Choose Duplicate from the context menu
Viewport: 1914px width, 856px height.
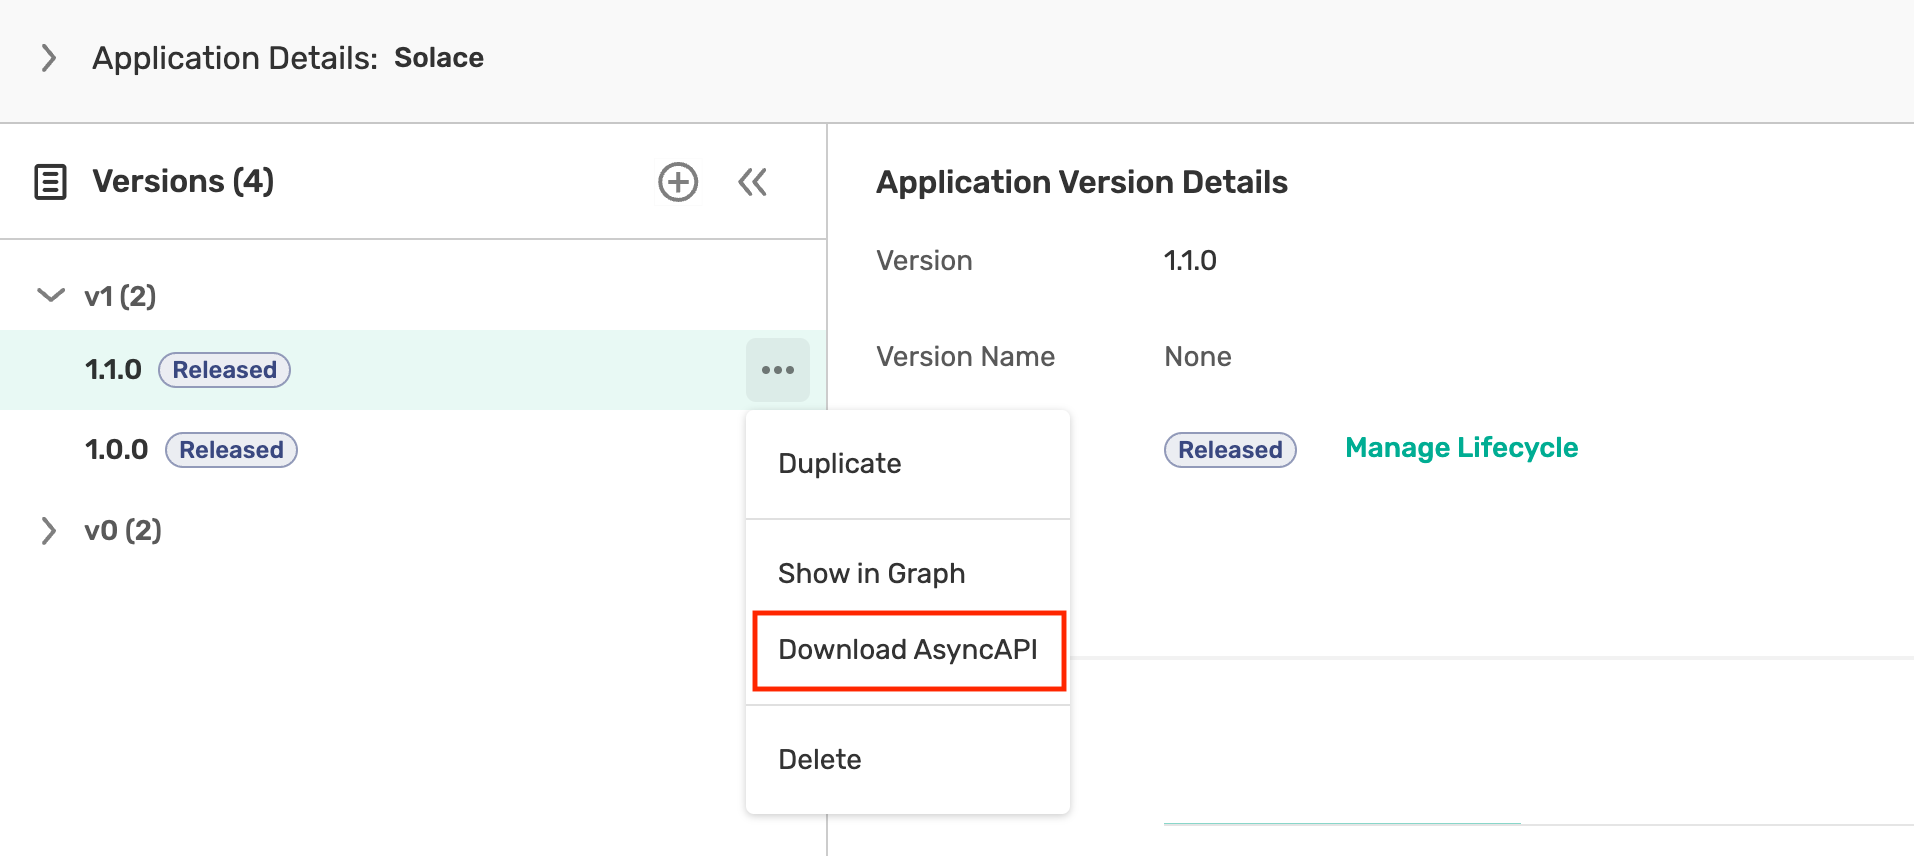tap(908, 464)
